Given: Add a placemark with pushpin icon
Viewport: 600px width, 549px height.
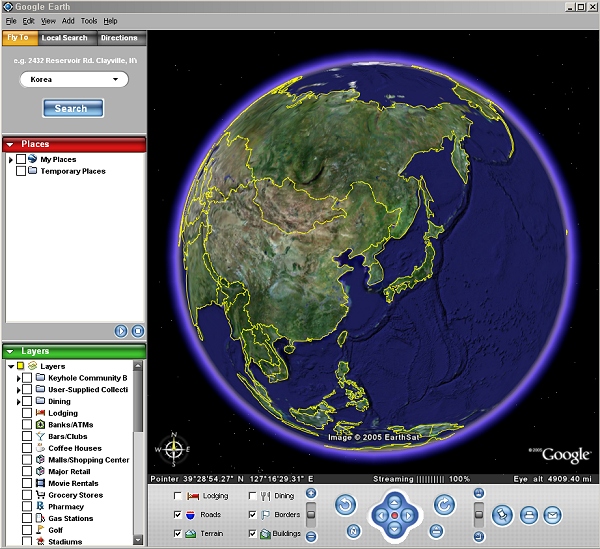Looking at the screenshot, I should click(x=502, y=515).
